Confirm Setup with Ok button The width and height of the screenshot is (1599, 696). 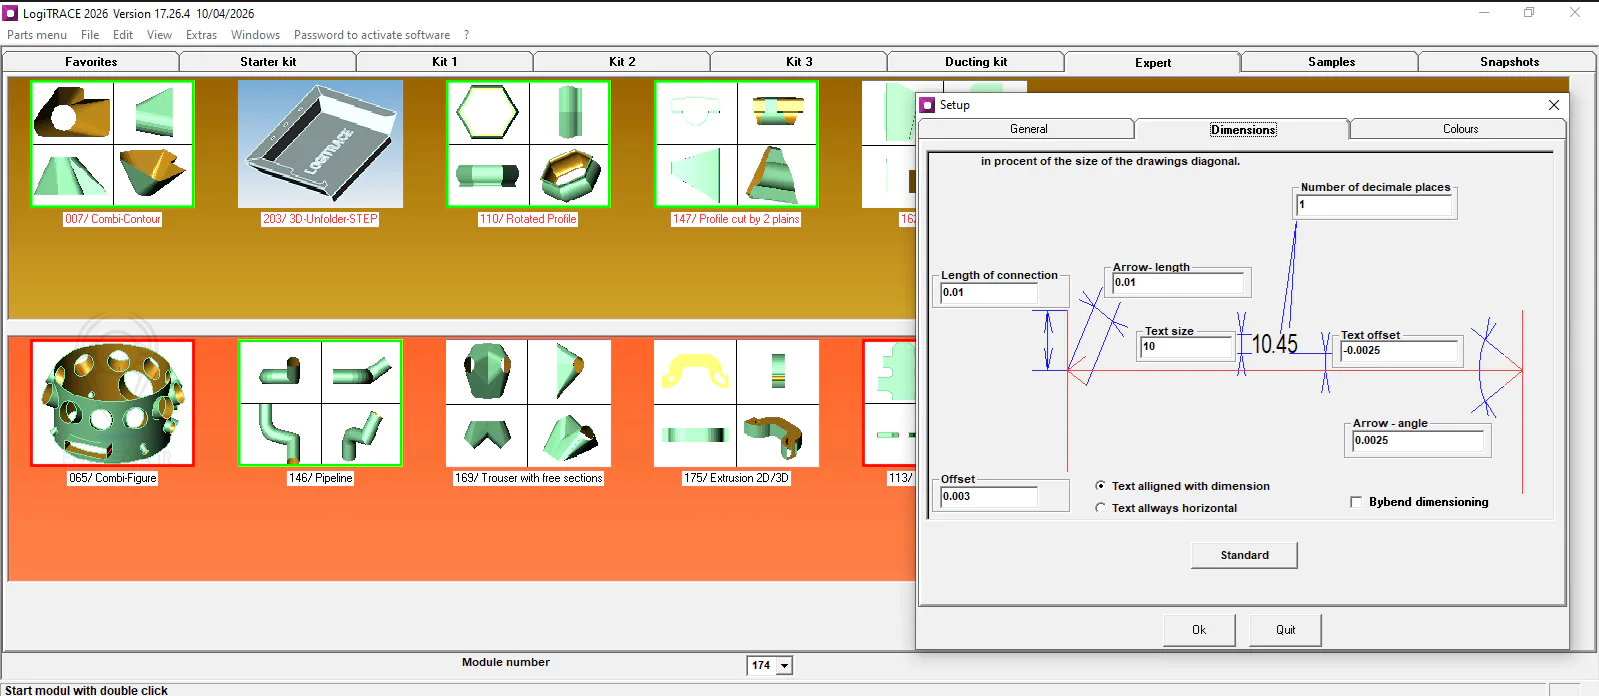point(1199,630)
